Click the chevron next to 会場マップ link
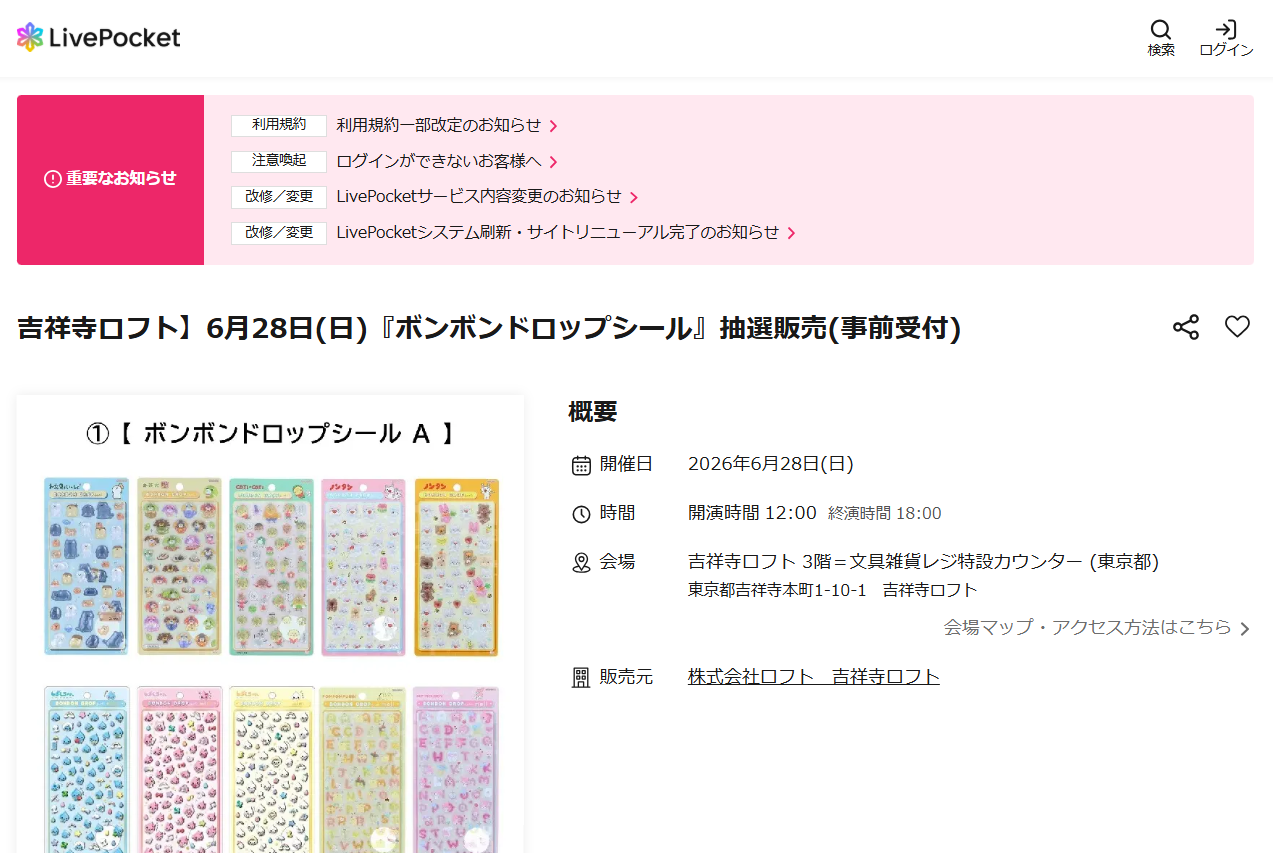The width and height of the screenshot is (1273, 853). click(1244, 629)
